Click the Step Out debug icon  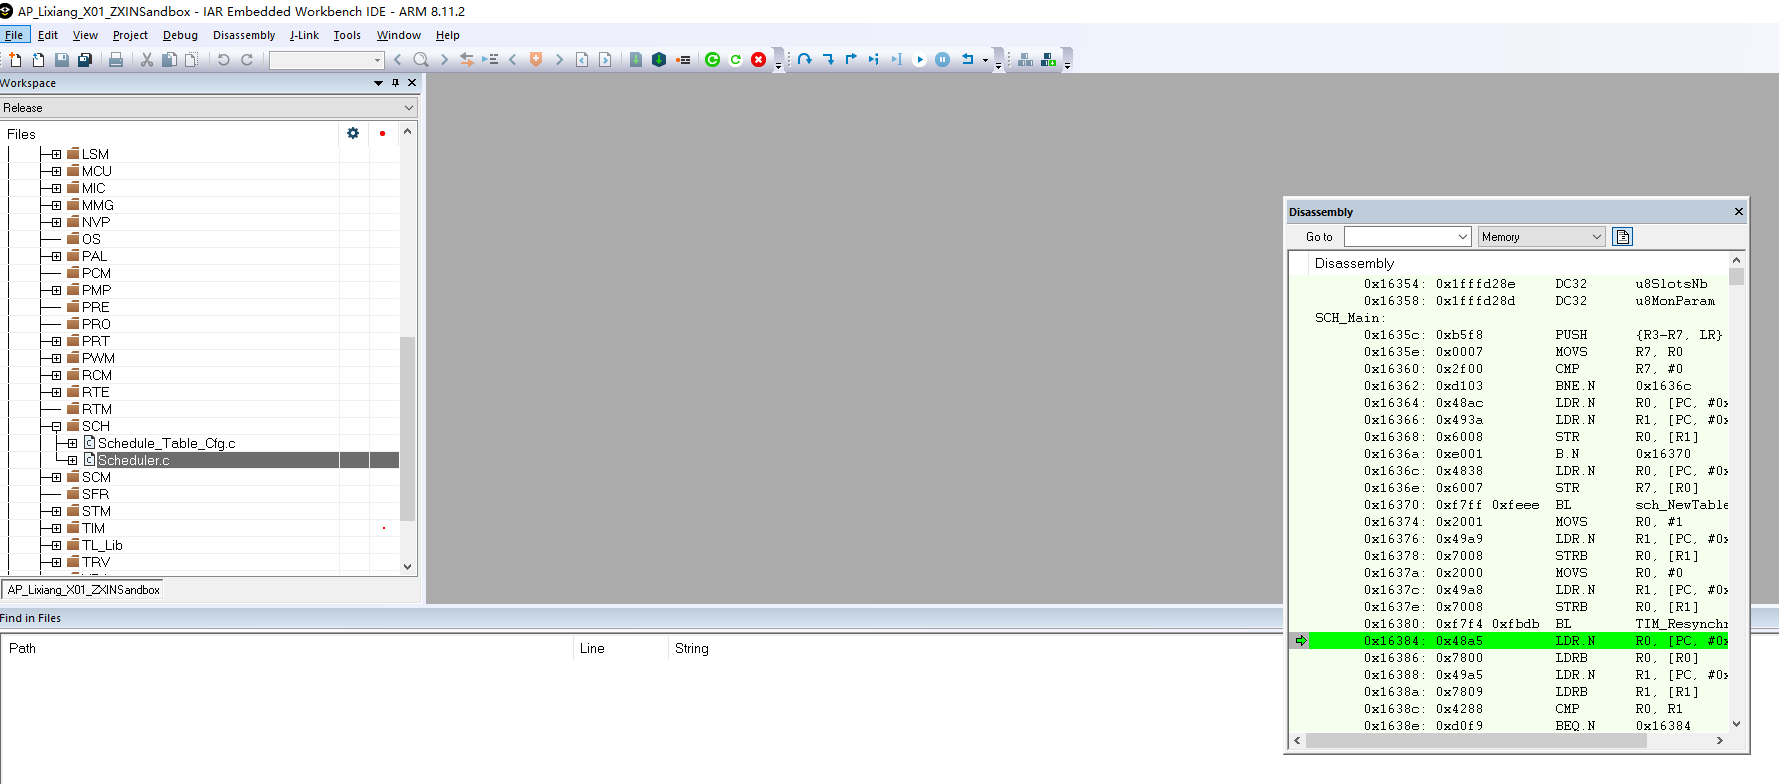[851, 60]
